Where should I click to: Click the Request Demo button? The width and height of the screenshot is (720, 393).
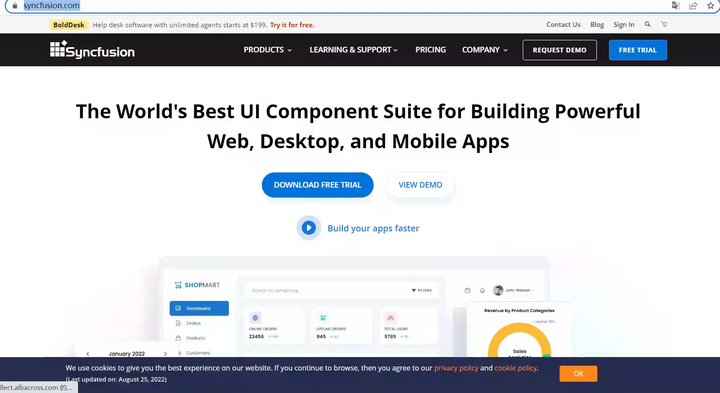tap(559, 50)
